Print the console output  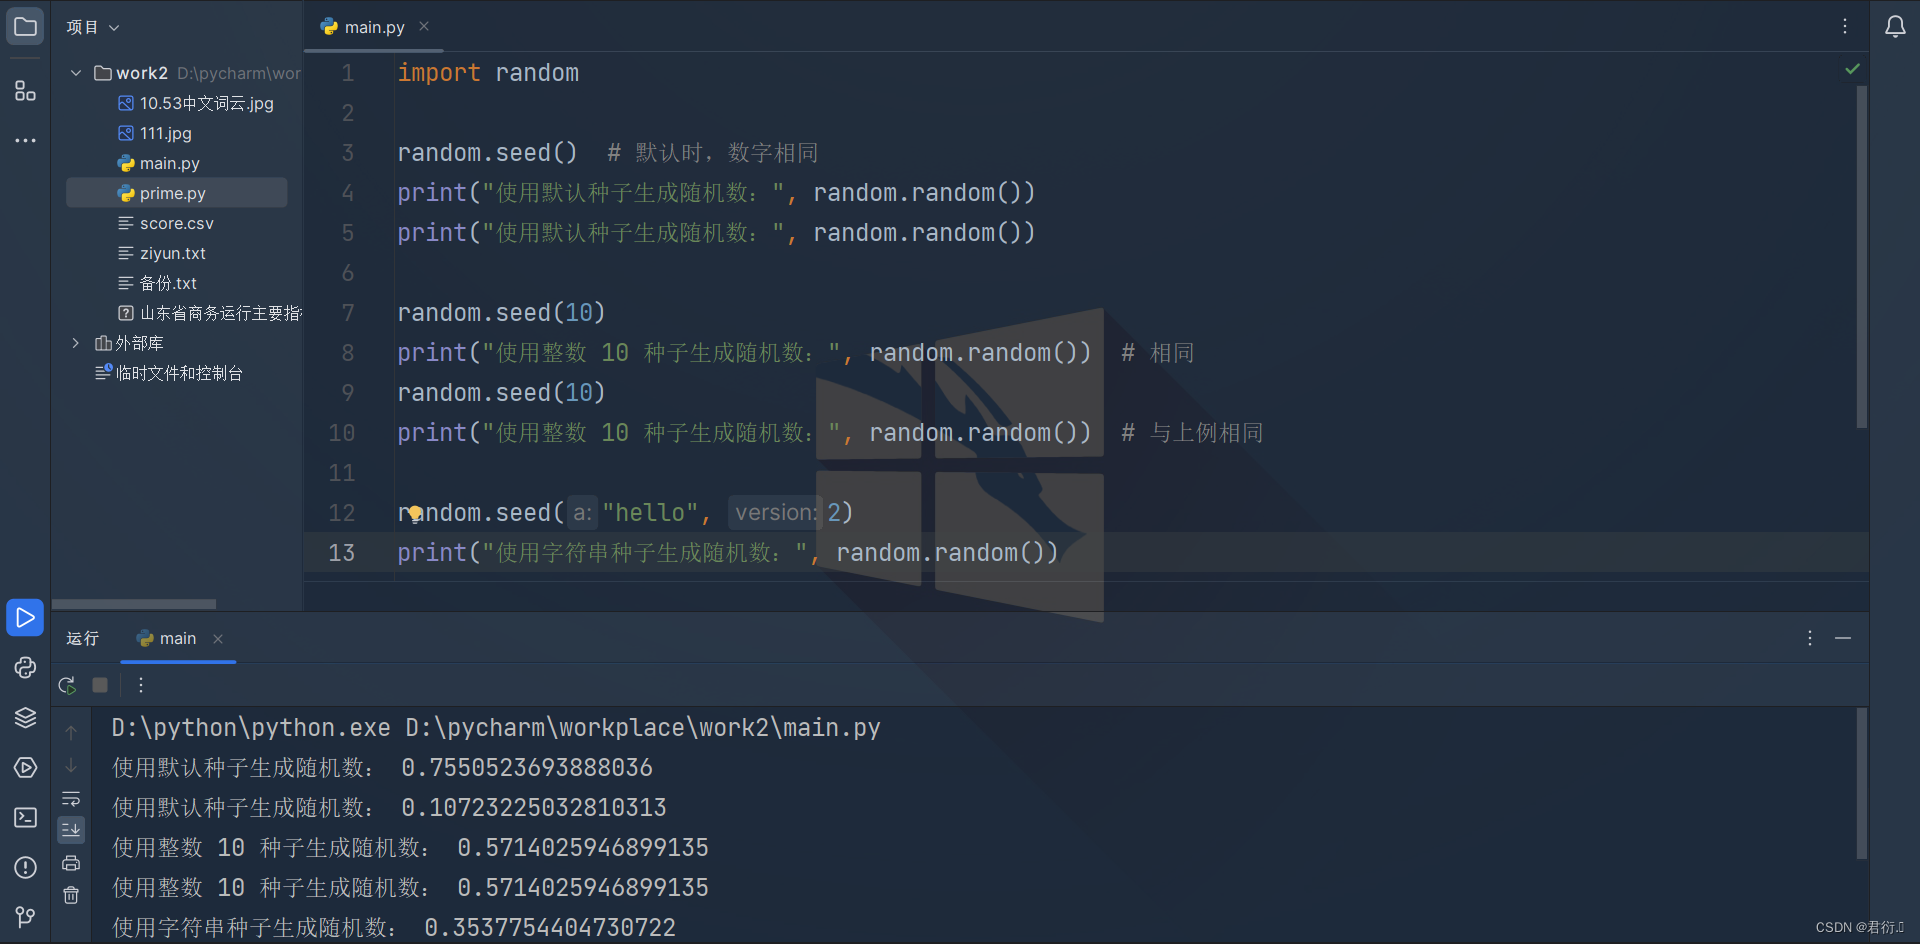71,863
